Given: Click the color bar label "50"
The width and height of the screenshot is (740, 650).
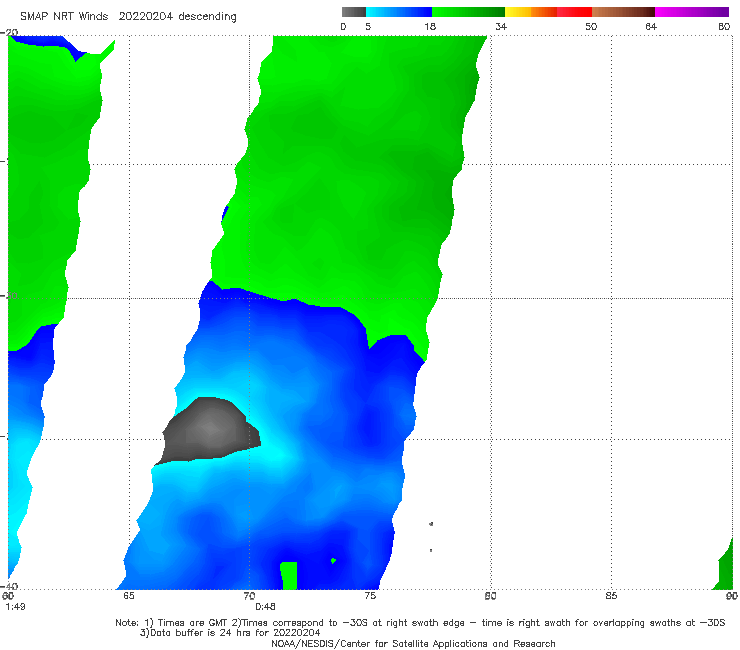Looking at the screenshot, I should (x=591, y=27).
